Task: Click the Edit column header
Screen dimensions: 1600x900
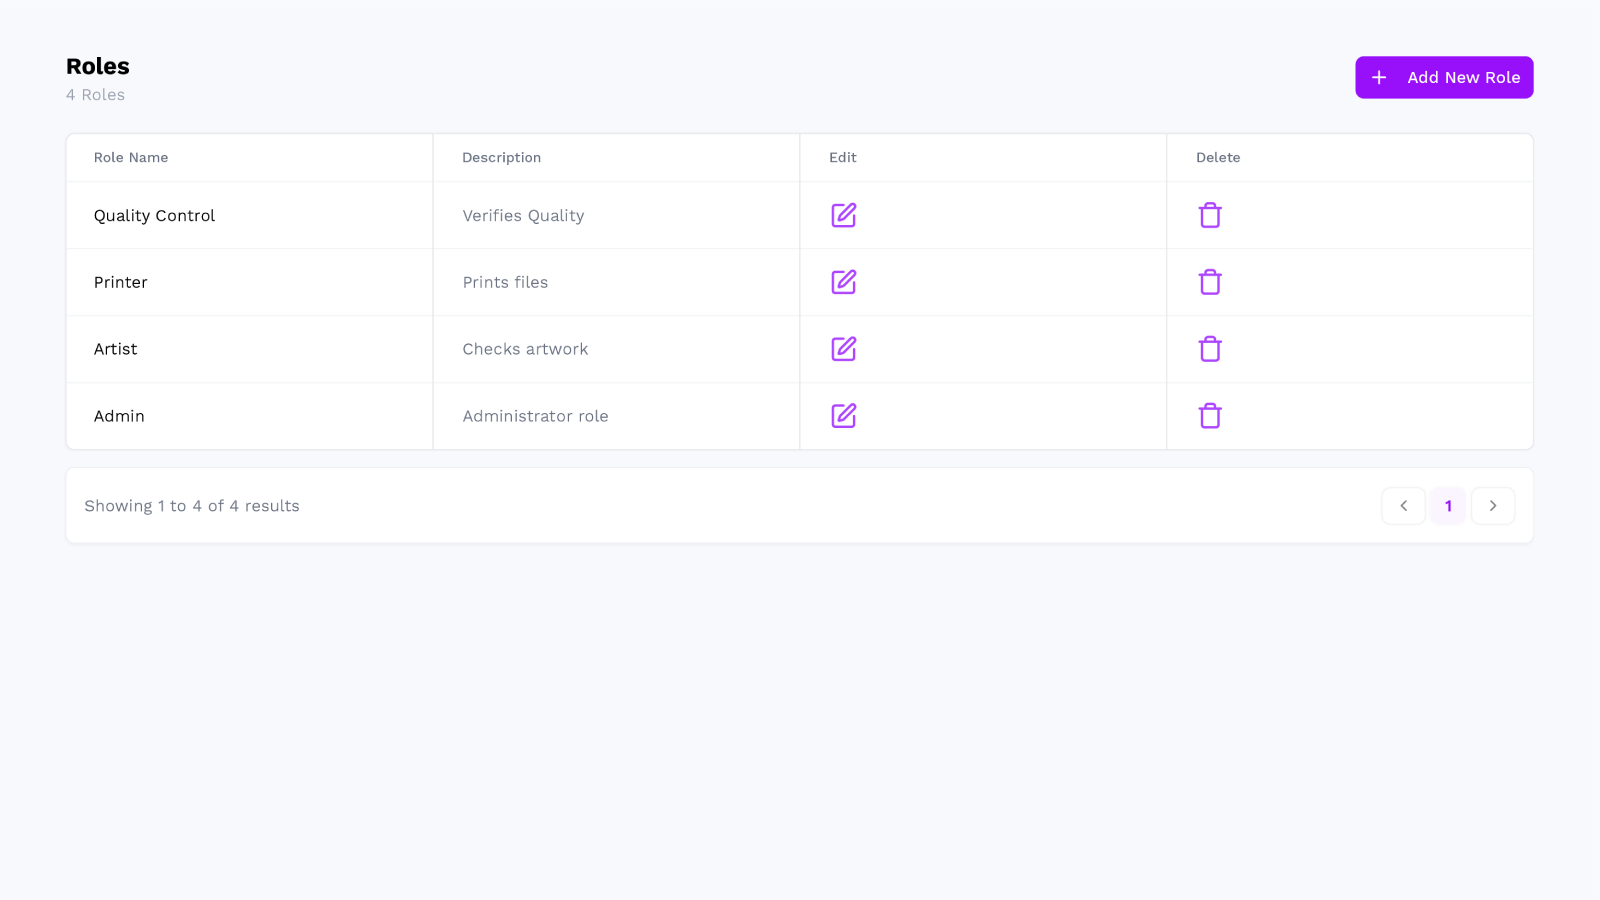Action: click(x=842, y=157)
